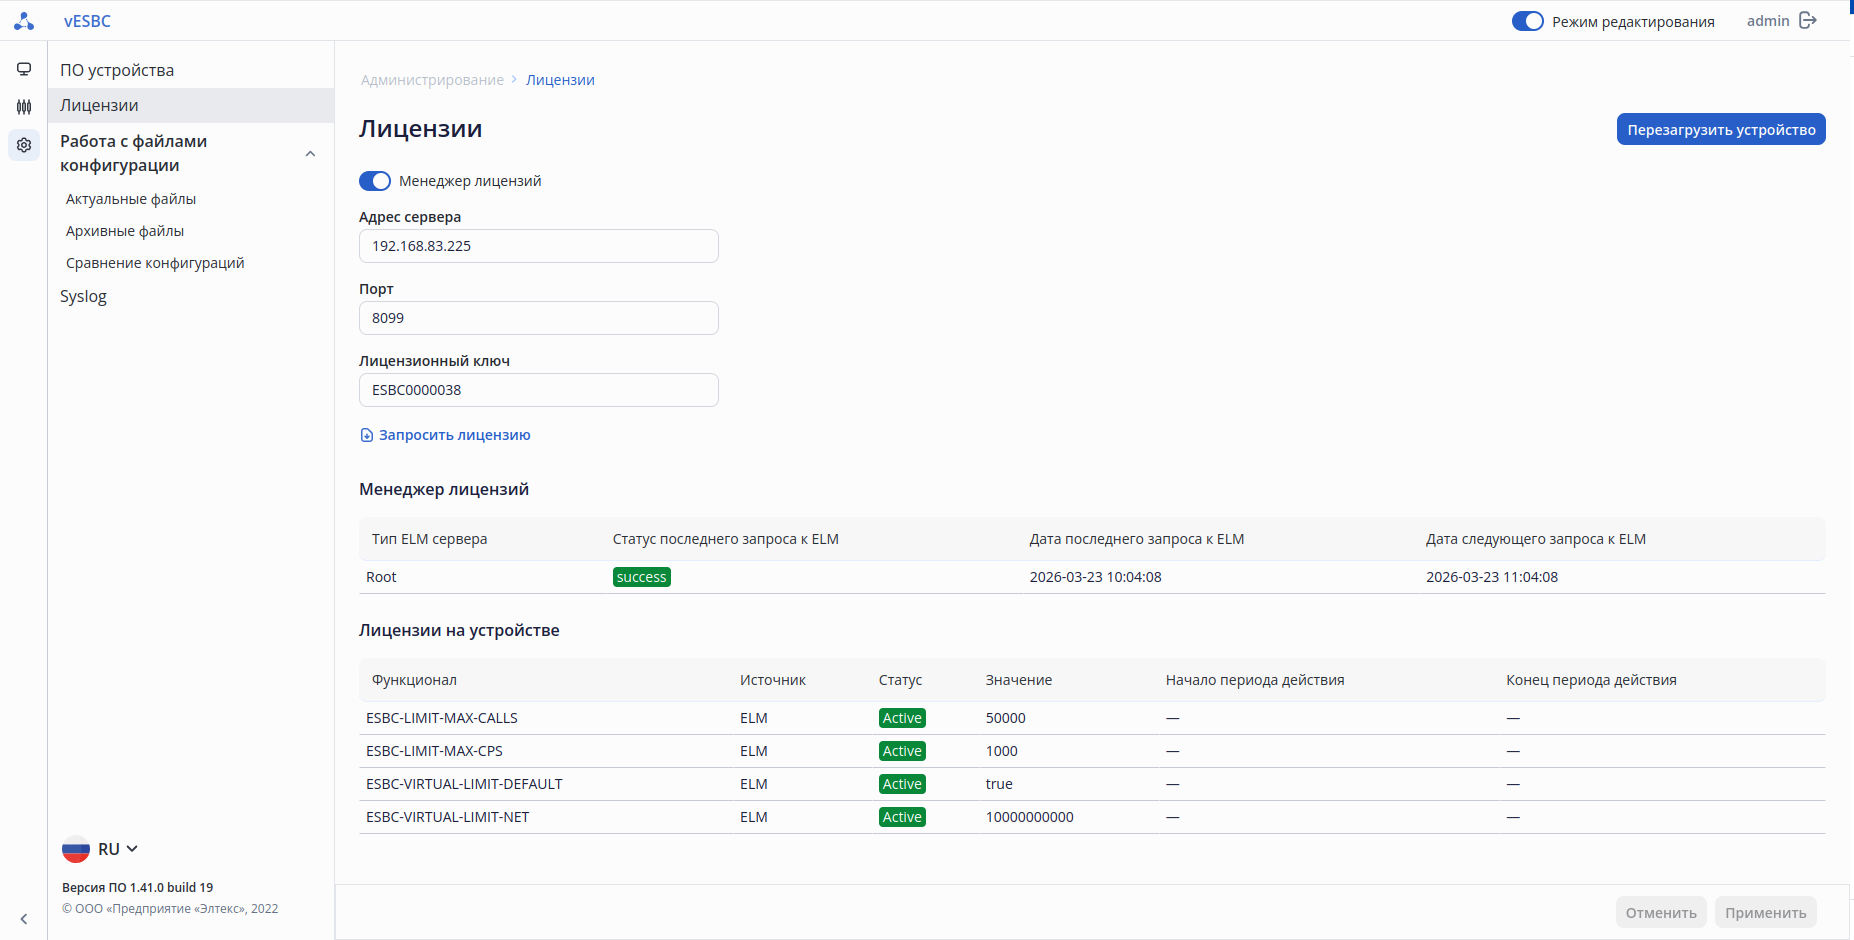Viewport: 1854px width, 940px height.
Task: Toggle the edit mode switch
Action: [x=1527, y=21]
